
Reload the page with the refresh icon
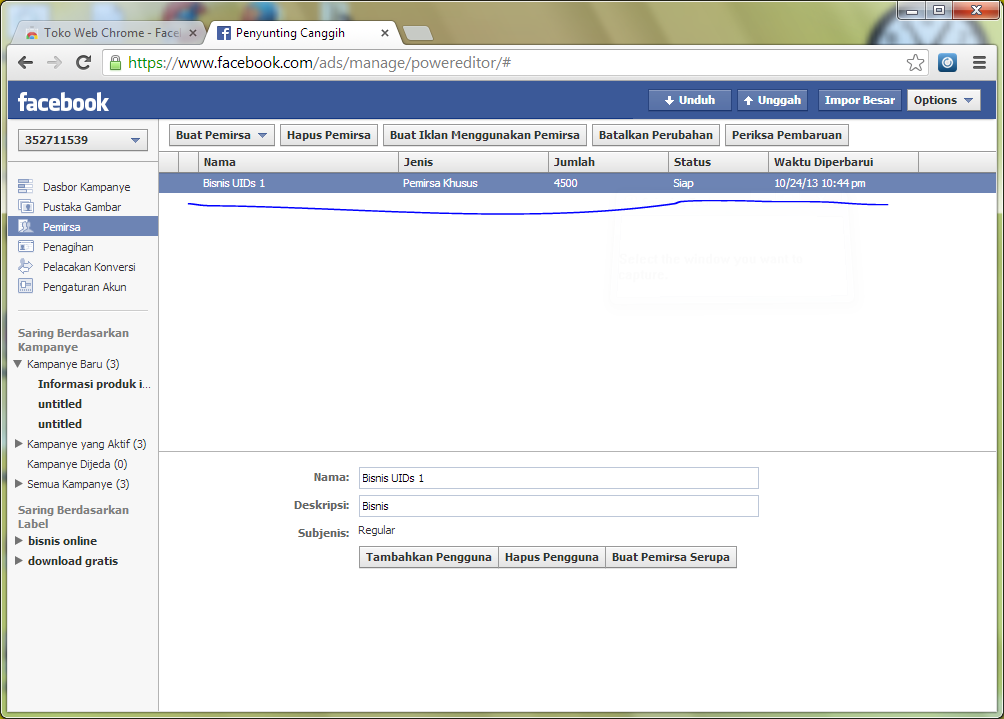[x=83, y=63]
